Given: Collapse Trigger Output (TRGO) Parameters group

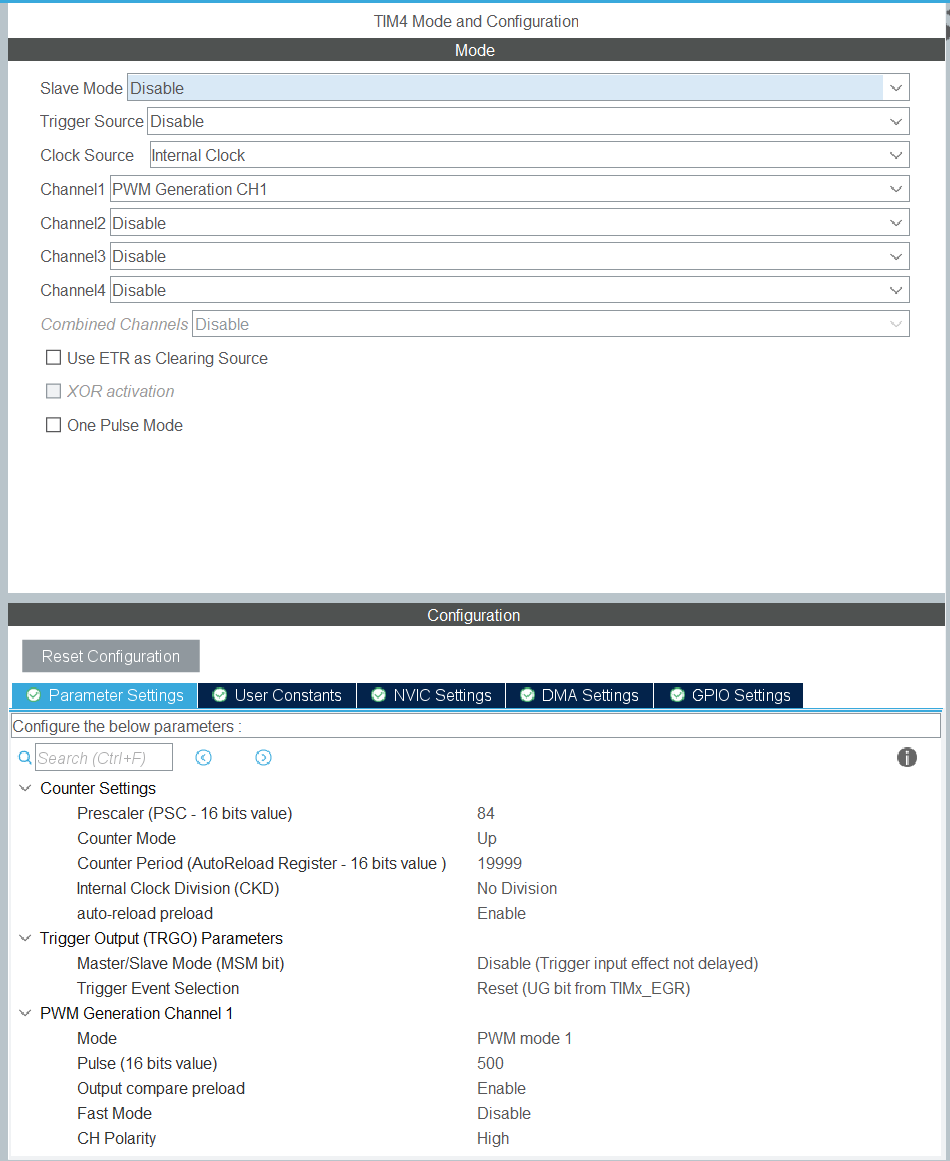Looking at the screenshot, I should [25, 938].
